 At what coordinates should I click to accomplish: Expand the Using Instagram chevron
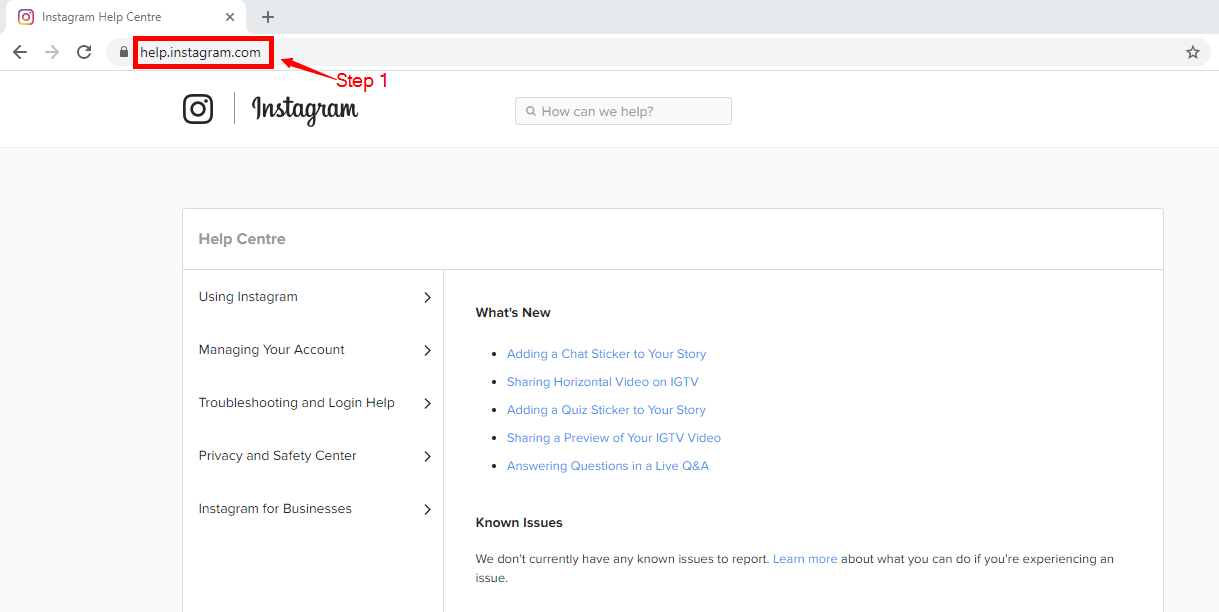point(427,298)
